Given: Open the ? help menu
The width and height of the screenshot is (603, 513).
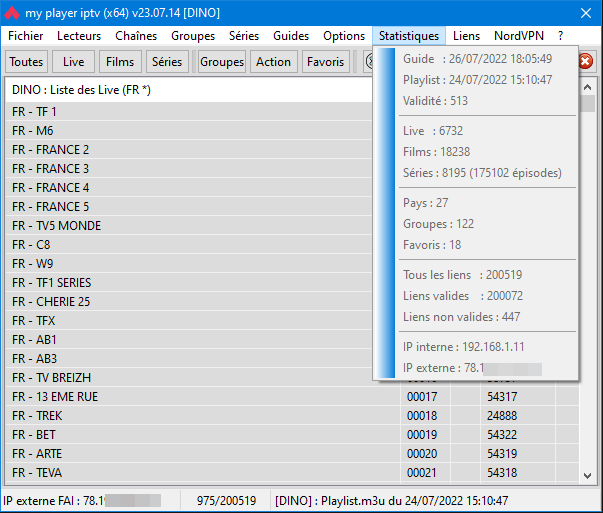Looking at the screenshot, I should (560, 36).
